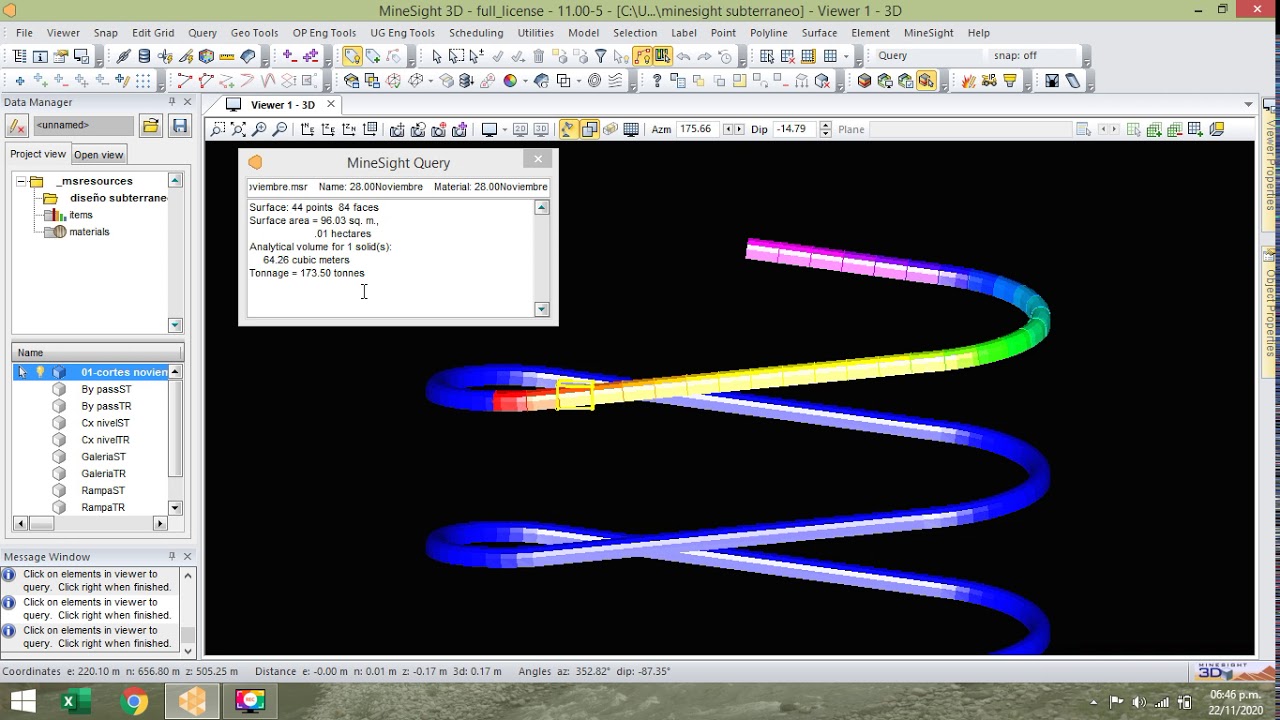
Task: Open the monitor display dropdown arrow
Action: click(x=505, y=129)
